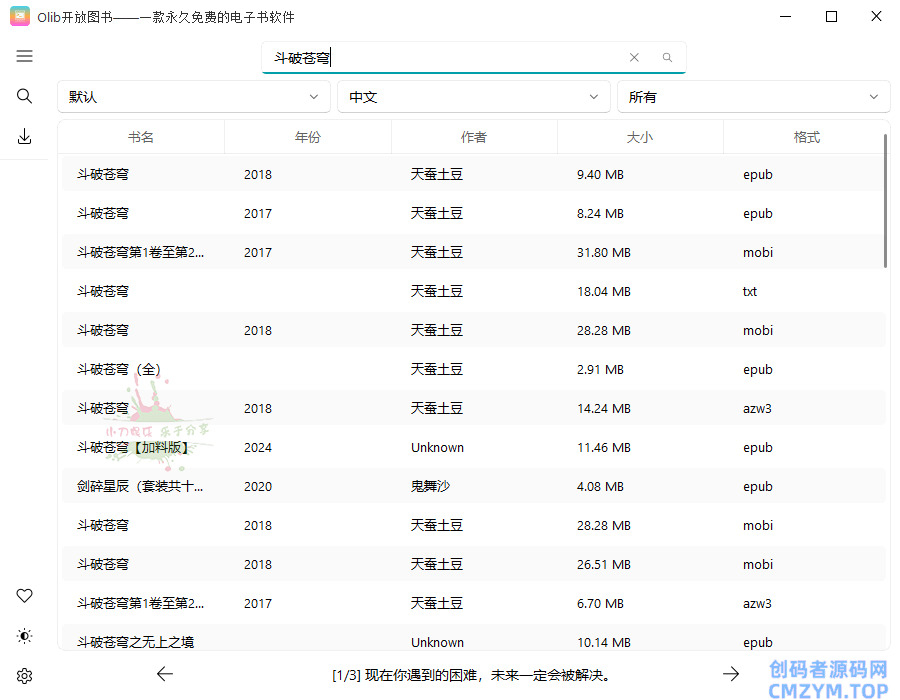Sort by the 大小 column header
The image size is (900, 700).
(x=639, y=137)
